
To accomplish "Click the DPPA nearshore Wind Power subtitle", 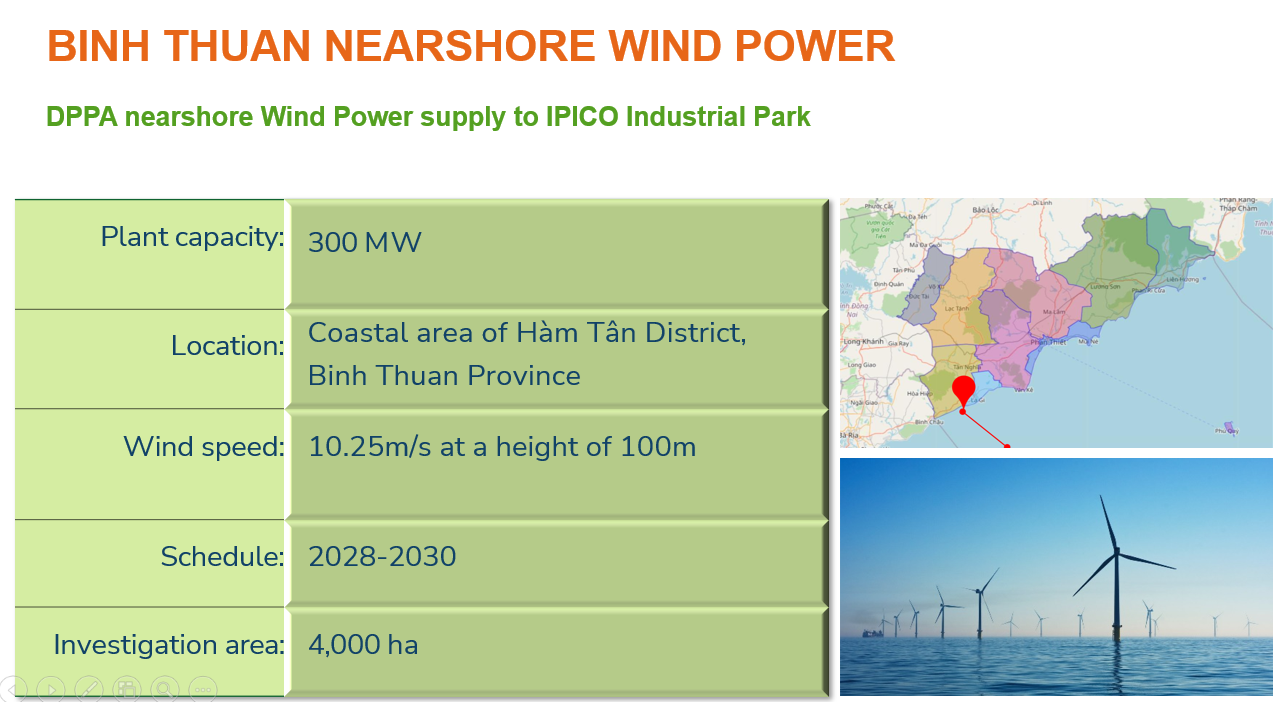I will point(428,117).
